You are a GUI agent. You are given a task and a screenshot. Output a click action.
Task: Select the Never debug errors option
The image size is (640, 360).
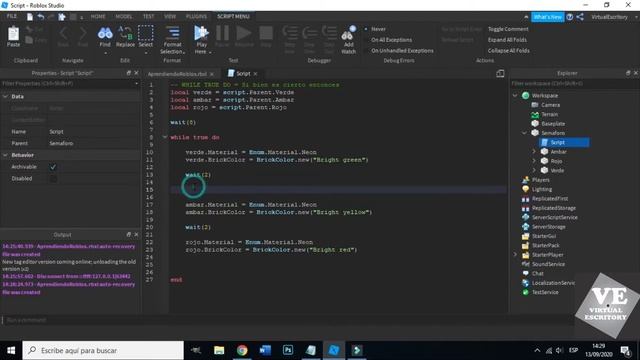pyautogui.click(x=378, y=29)
